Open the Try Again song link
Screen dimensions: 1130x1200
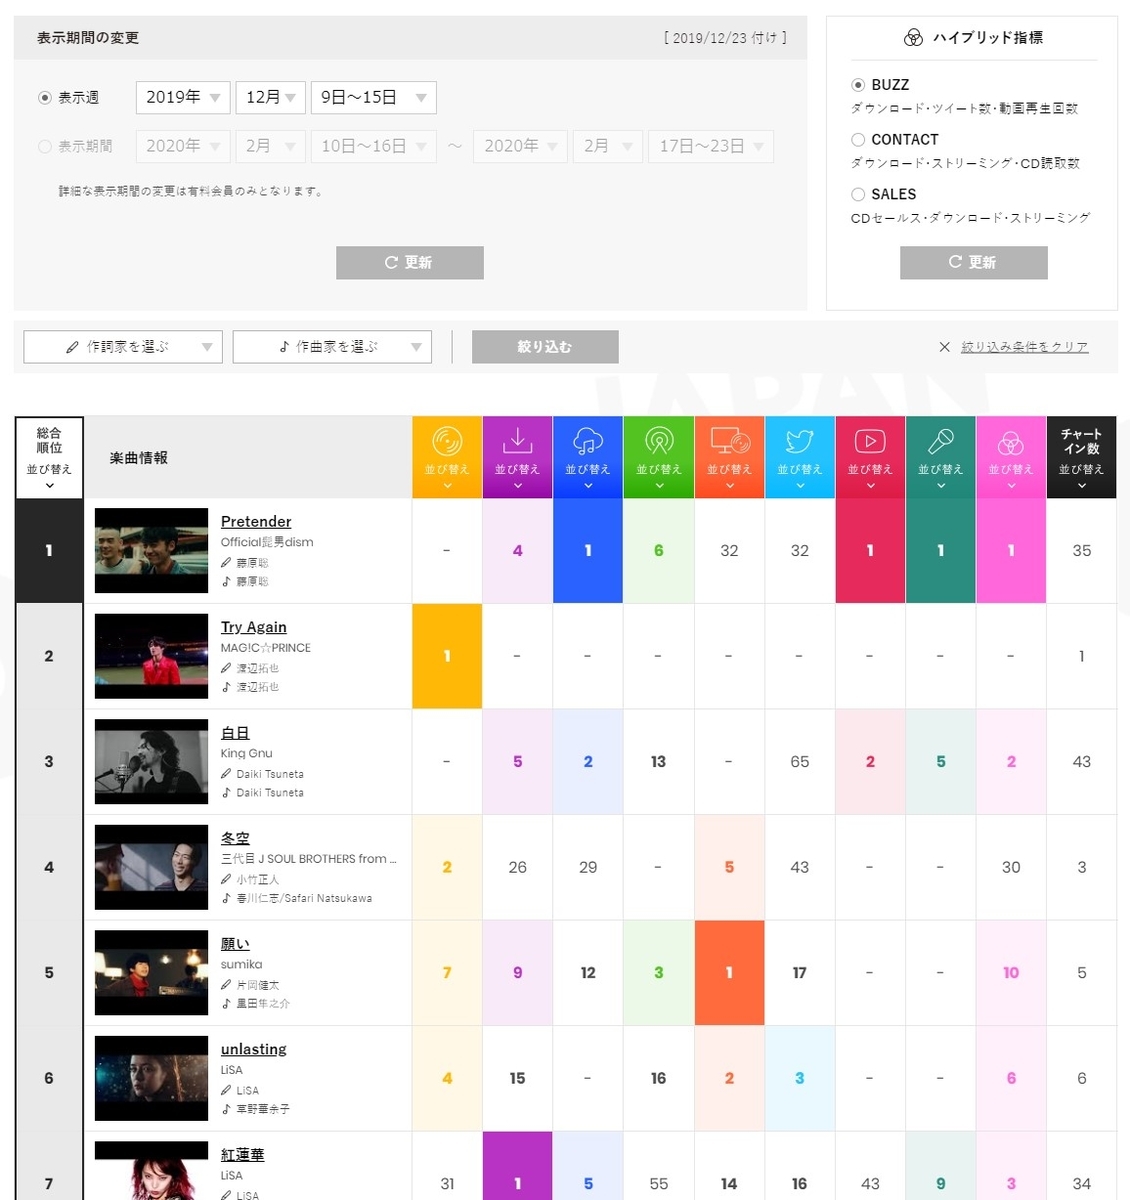[254, 627]
